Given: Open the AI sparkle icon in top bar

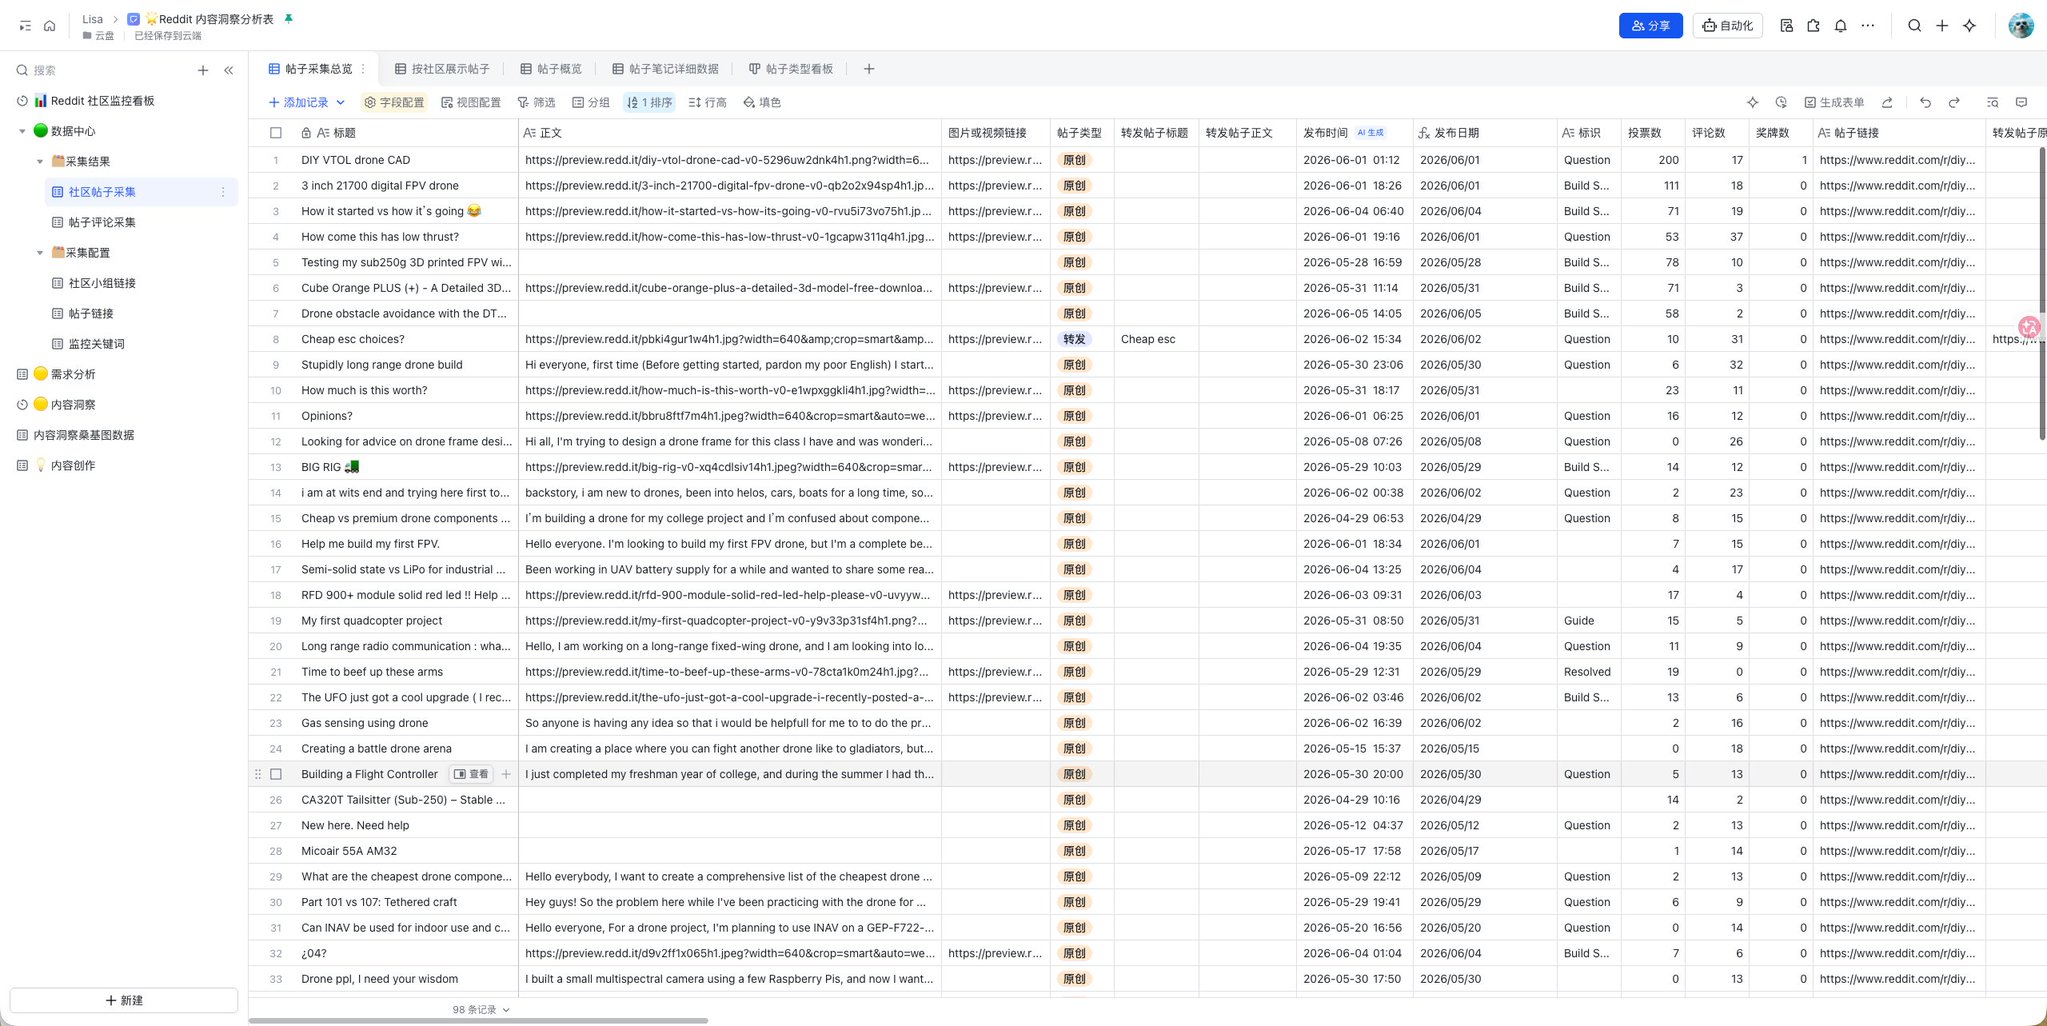Looking at the screenshot, I should 1969,26.
